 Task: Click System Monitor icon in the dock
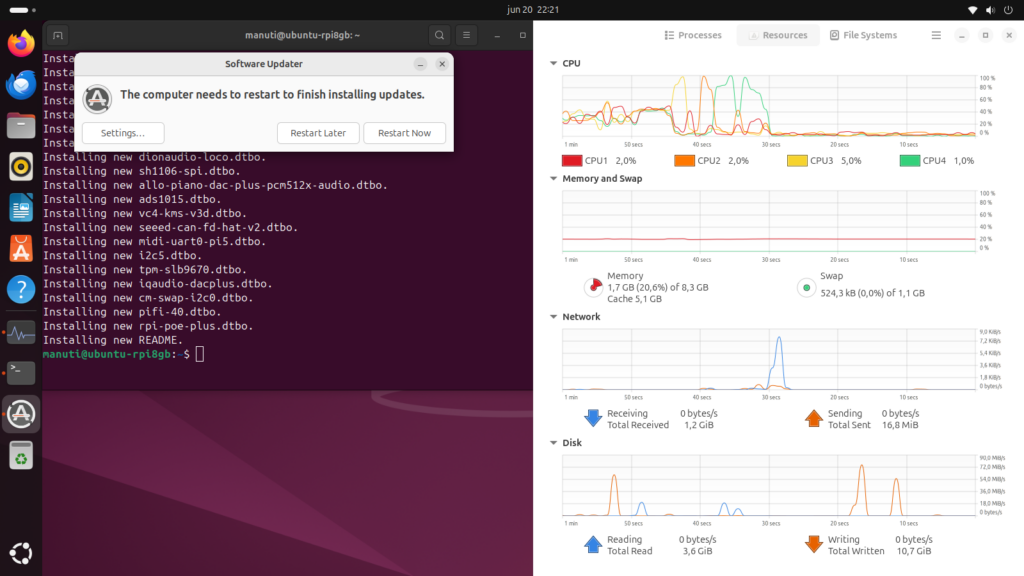coord(21,332)
